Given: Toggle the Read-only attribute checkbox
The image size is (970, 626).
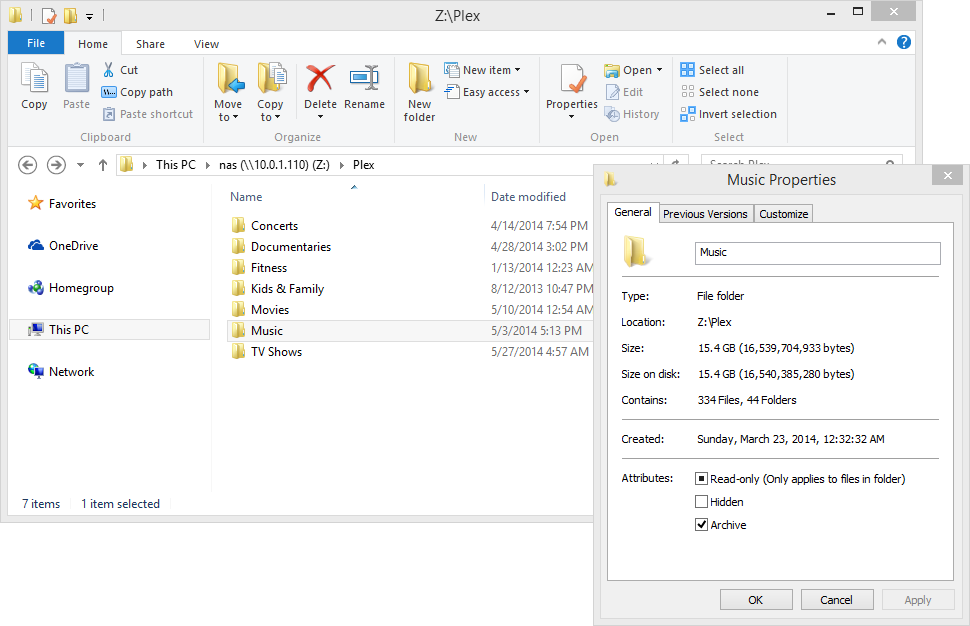Looking at the screenshot, I should point(702,479).
